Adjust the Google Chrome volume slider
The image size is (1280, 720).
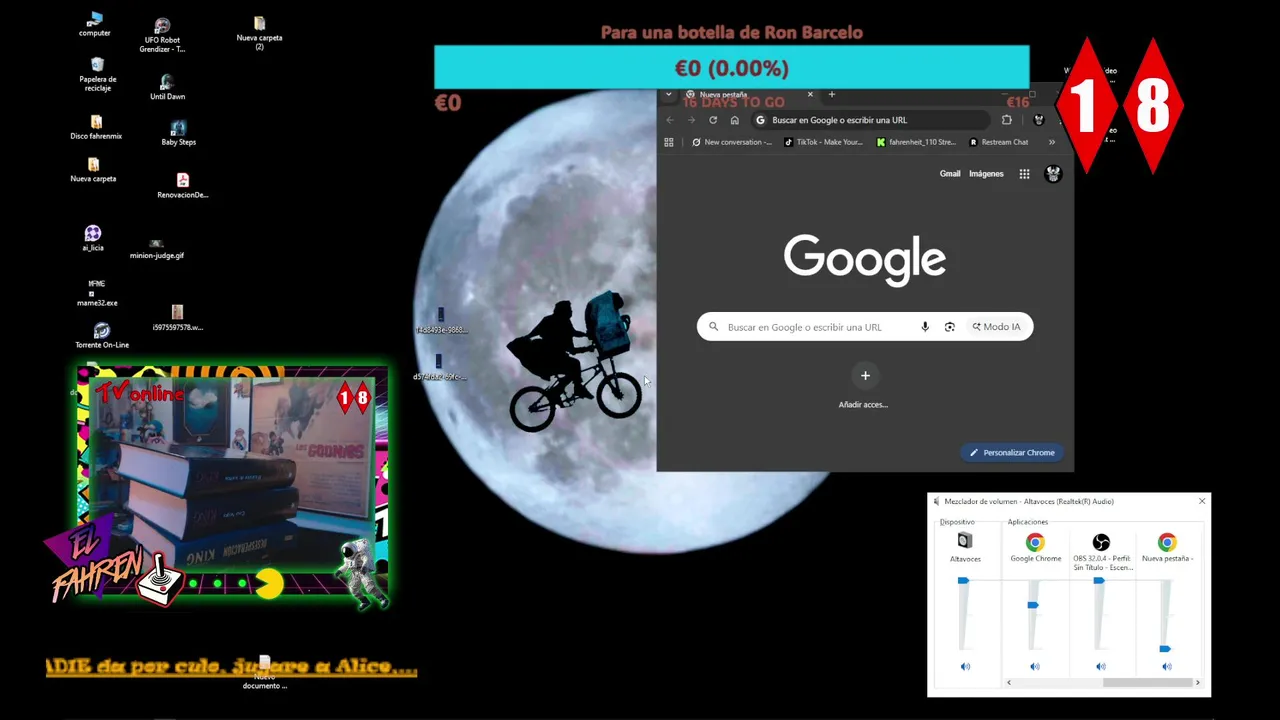(1033, 605)
